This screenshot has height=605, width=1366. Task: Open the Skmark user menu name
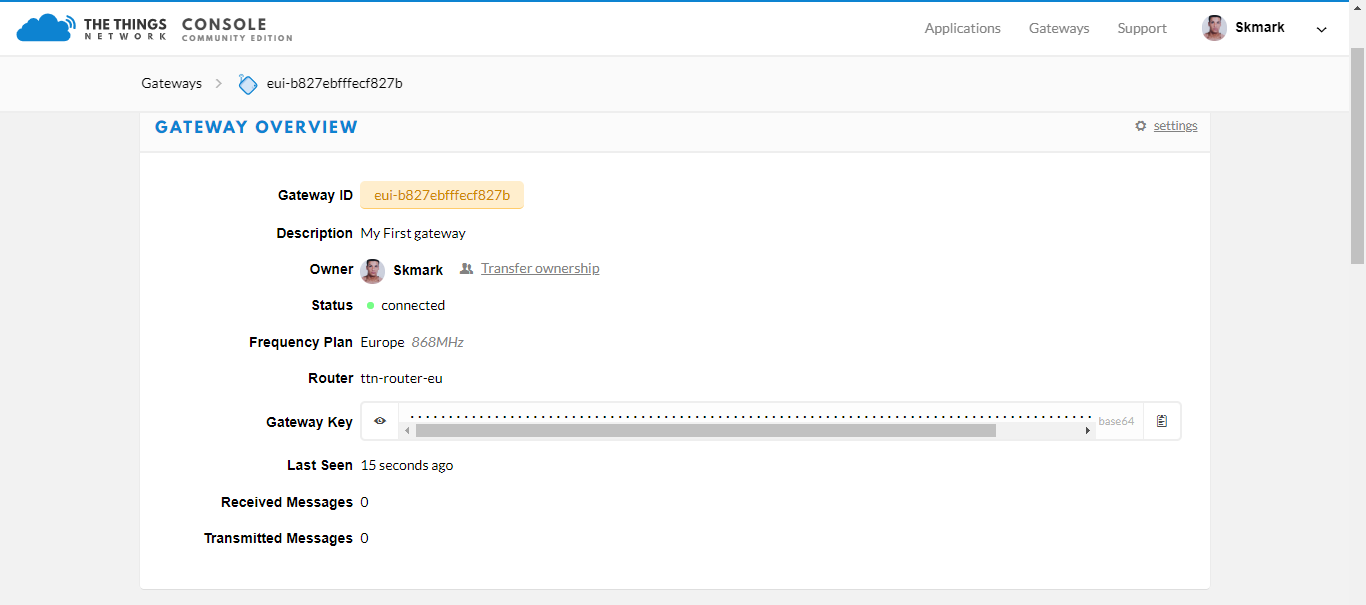coord(1260,27)
